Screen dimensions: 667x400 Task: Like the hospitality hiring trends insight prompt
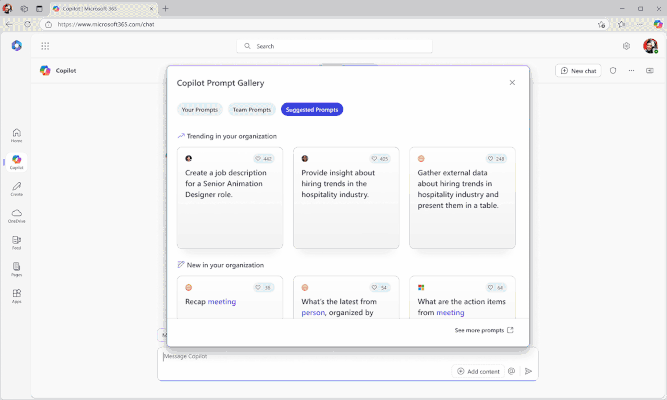(x=380, y=159)
